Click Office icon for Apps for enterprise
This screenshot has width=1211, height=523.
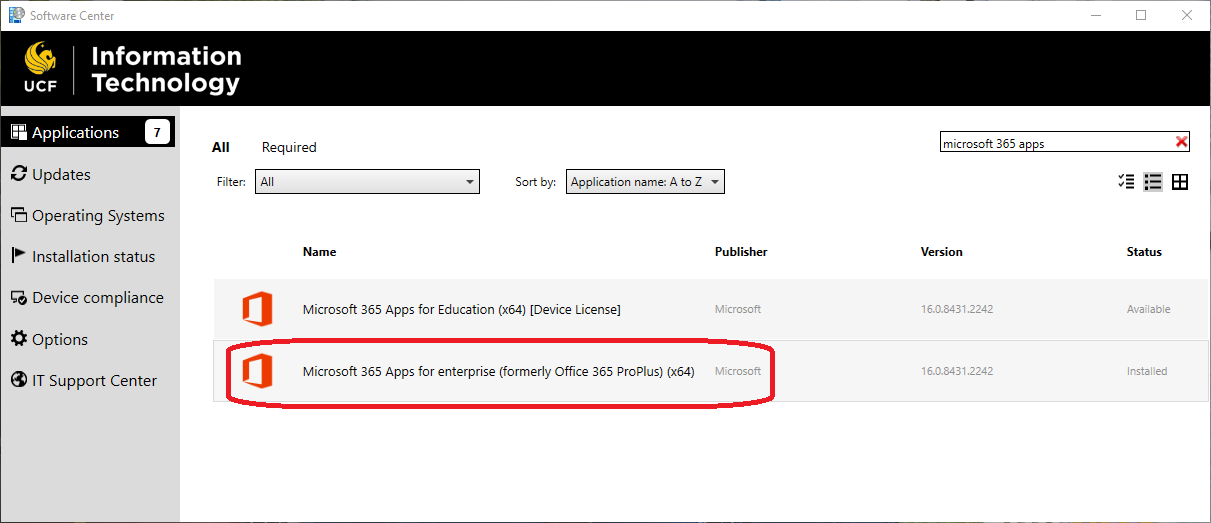click(x=257, y=371)
